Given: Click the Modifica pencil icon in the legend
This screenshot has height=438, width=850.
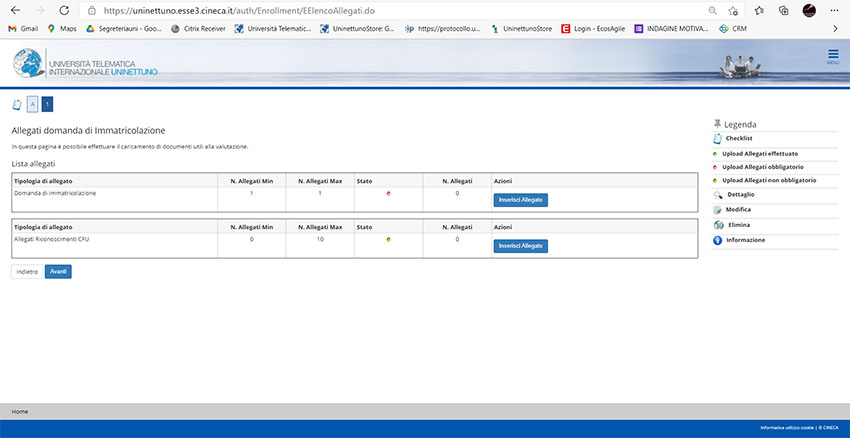Looking at the screenshot, I should pos(717,210).
